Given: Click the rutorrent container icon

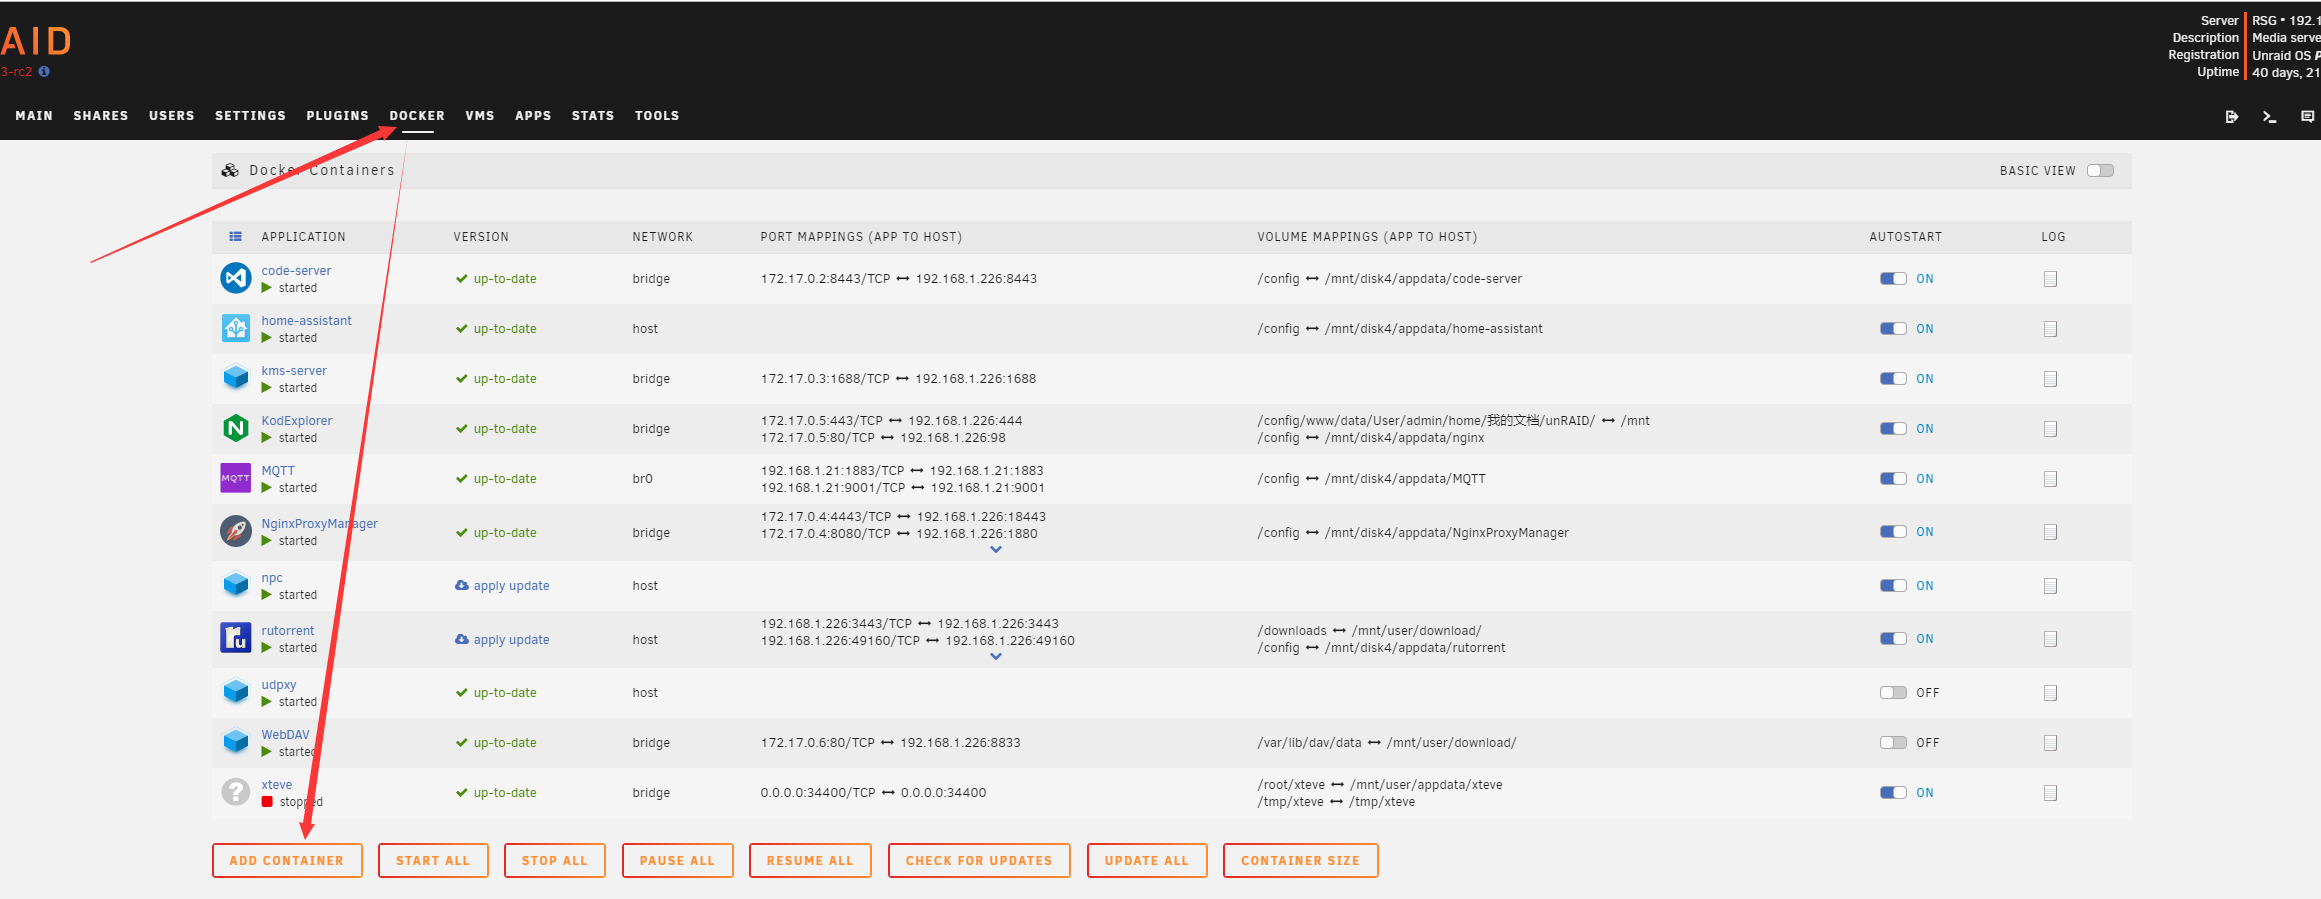Looking at the screenshot, I should [x=236, y=638].
